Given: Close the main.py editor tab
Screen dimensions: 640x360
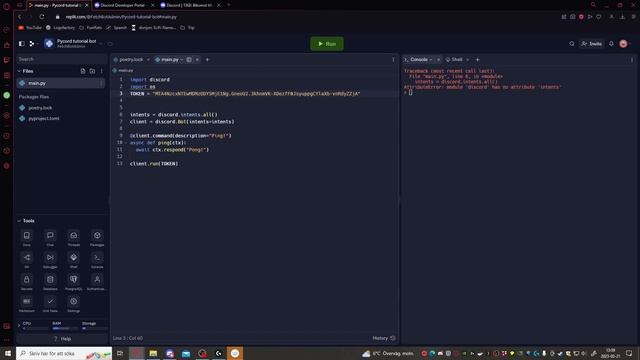Looking at the screenshot, I should coord(197,60).
